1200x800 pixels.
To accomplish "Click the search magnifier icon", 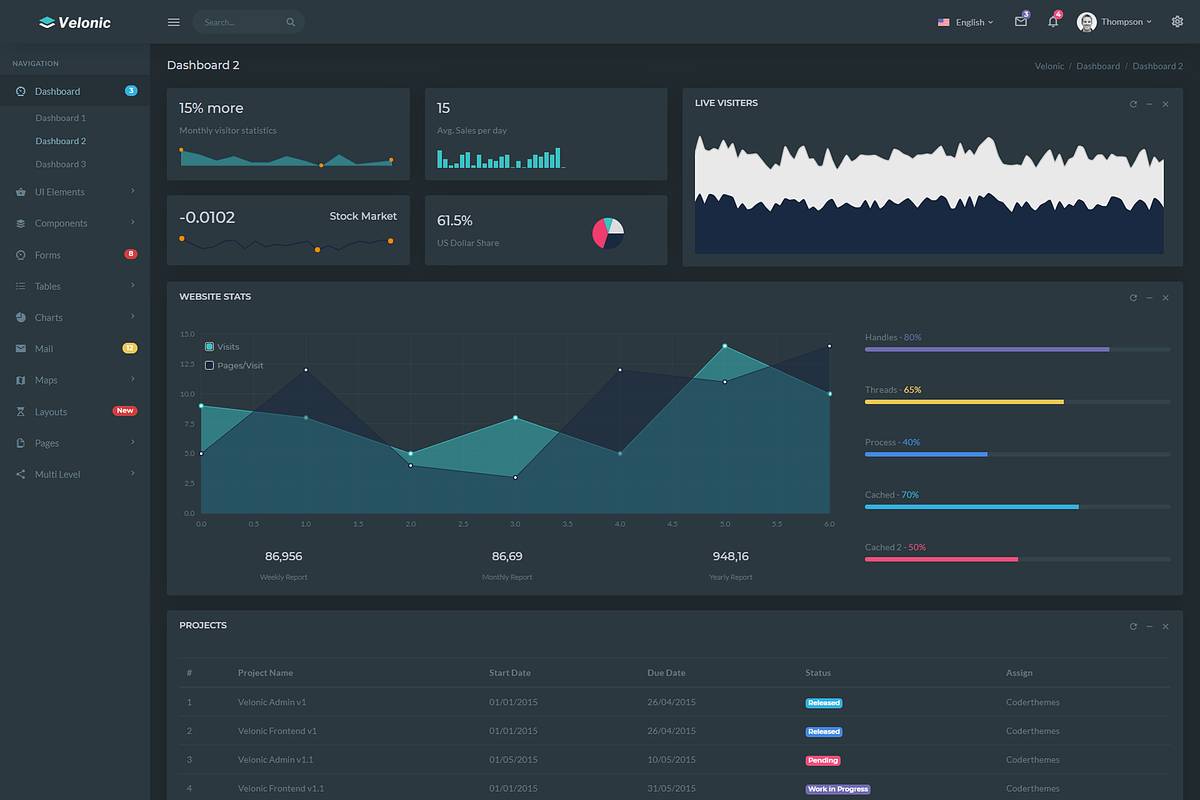I will coord(291,22).
